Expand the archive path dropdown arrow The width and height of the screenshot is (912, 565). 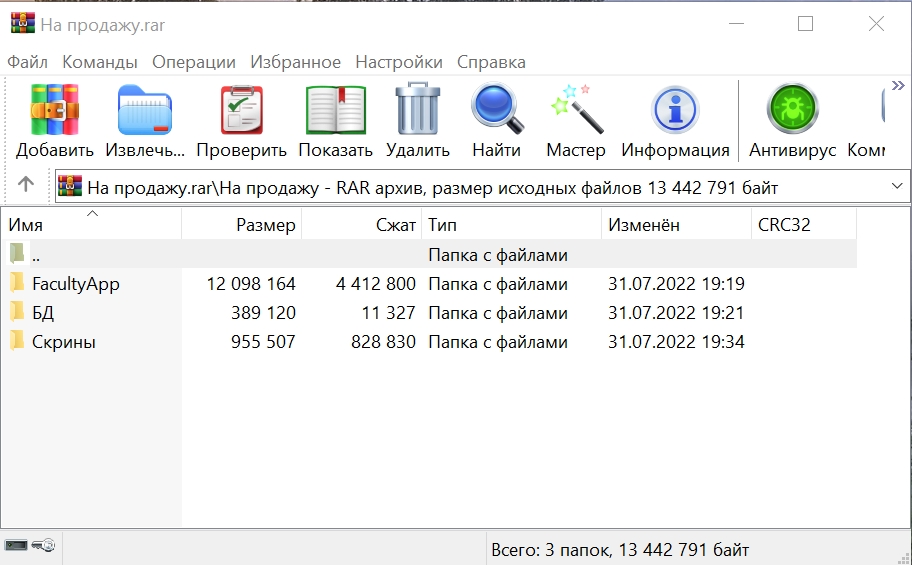coord(896,187)
